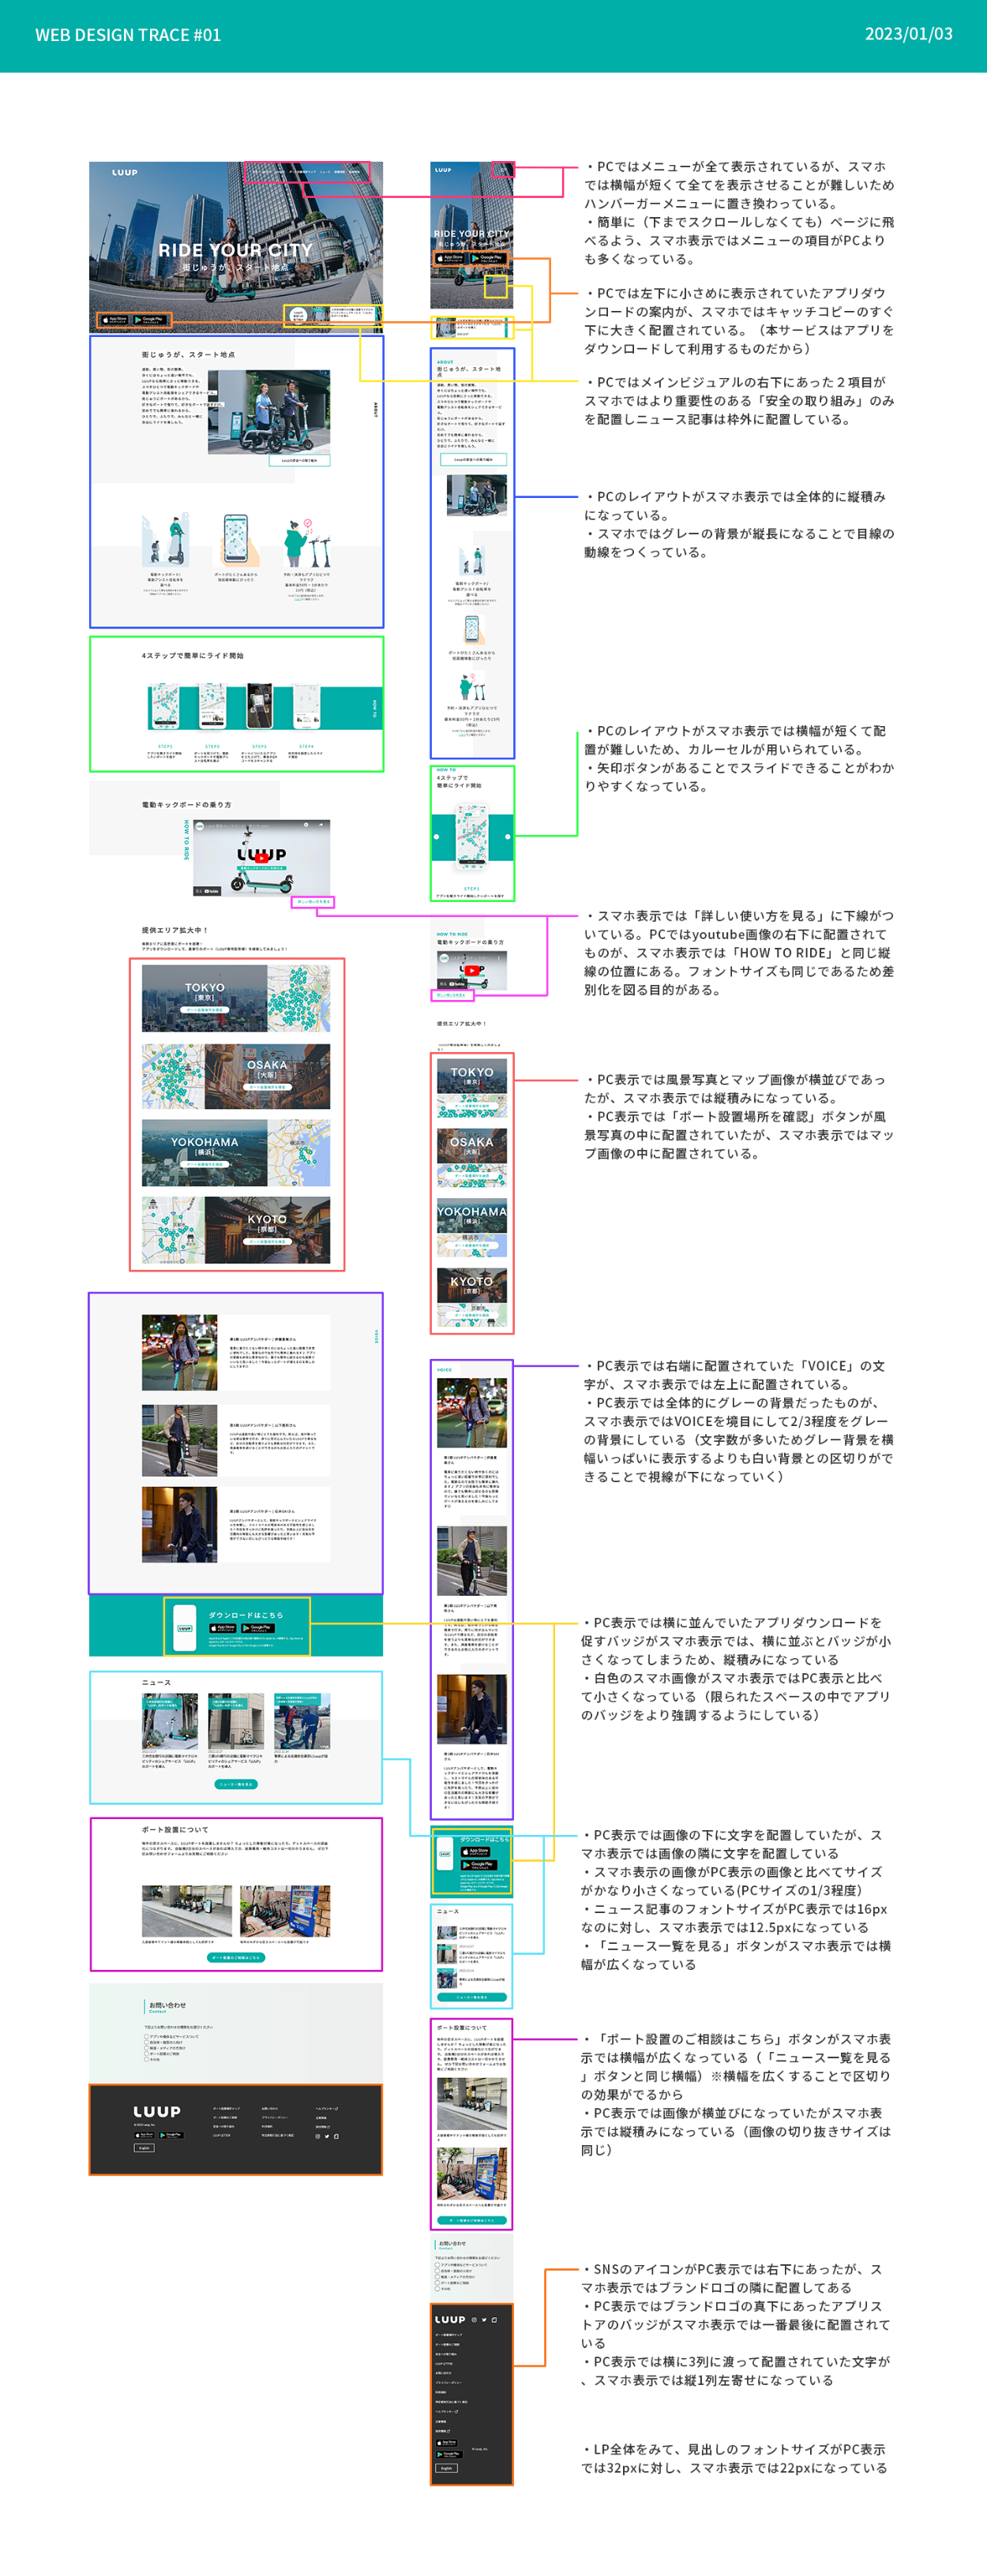Image resolution: width=987 pixels, height=2576 pixels.
Task: Click port location button on PC KYOTO card
Action: pos(267,1241)
